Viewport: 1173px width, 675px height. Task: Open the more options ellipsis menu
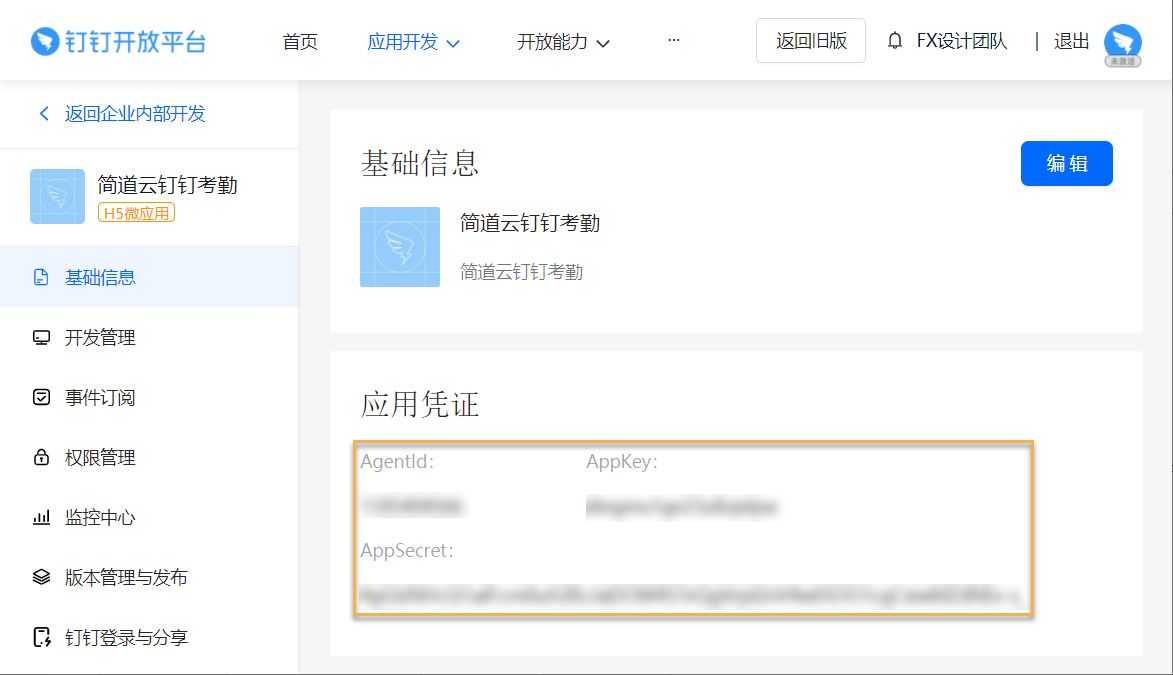click(674, 40)
